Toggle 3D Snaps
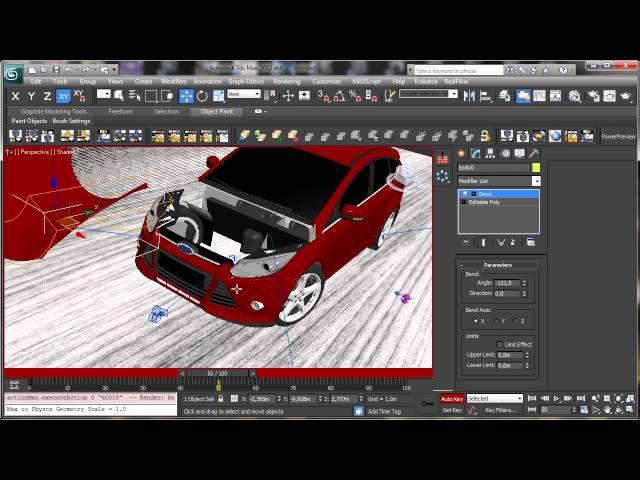The width and height of the screenshot is (640, 480). 323,96
